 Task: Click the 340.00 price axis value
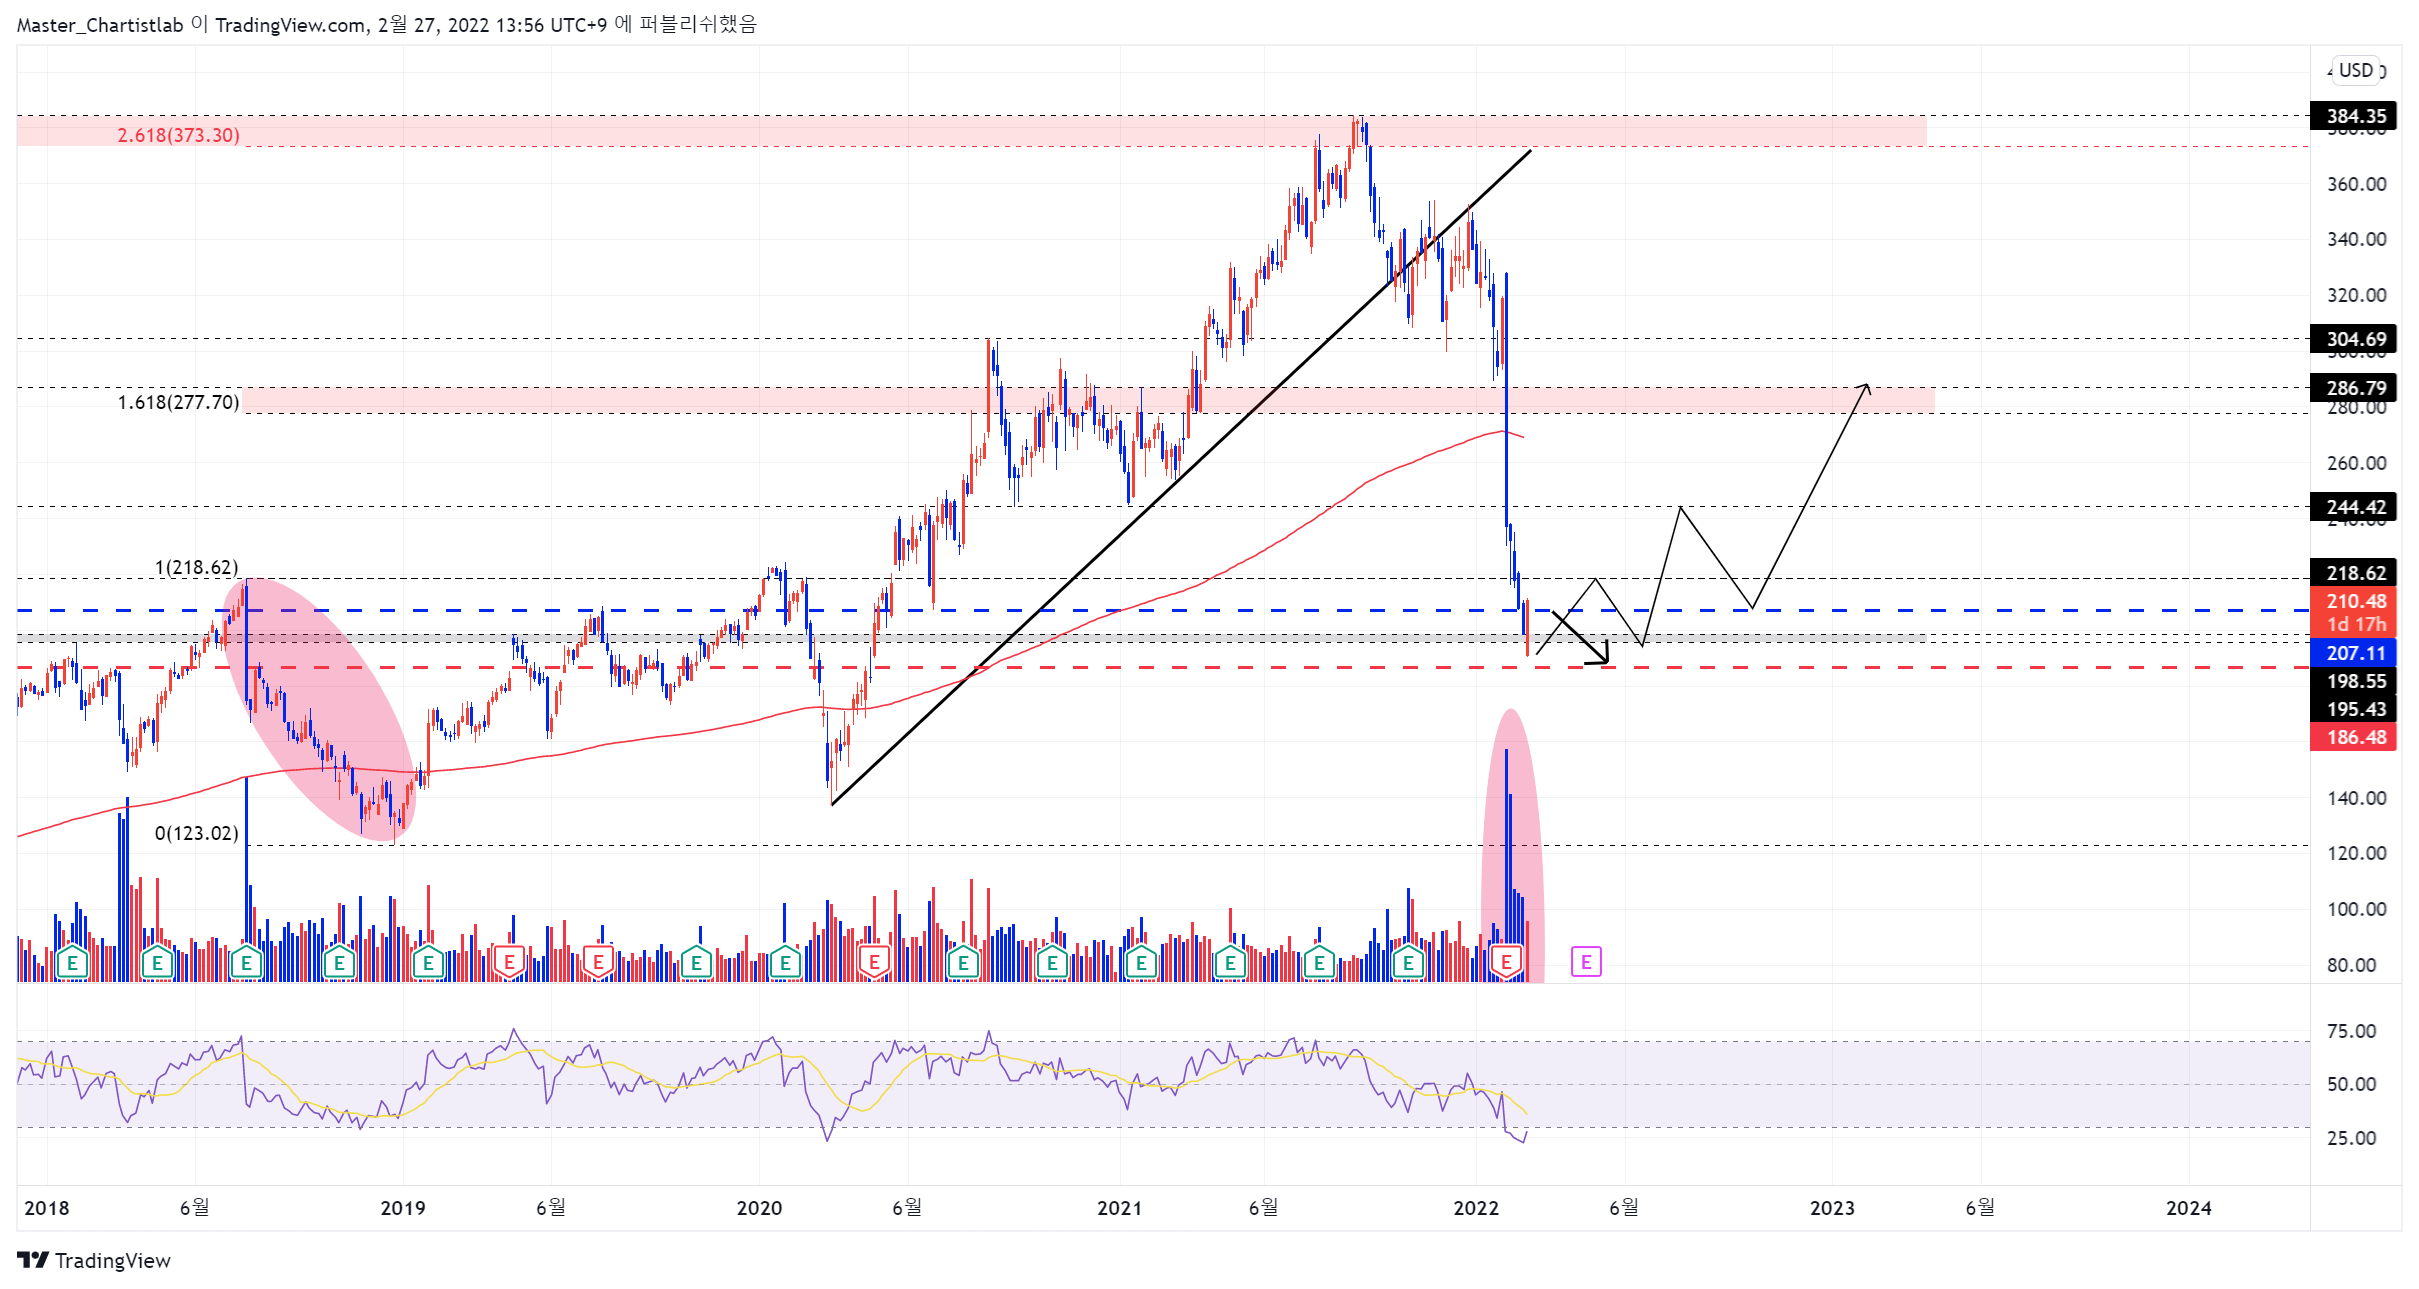click(x=2356, y=239)
